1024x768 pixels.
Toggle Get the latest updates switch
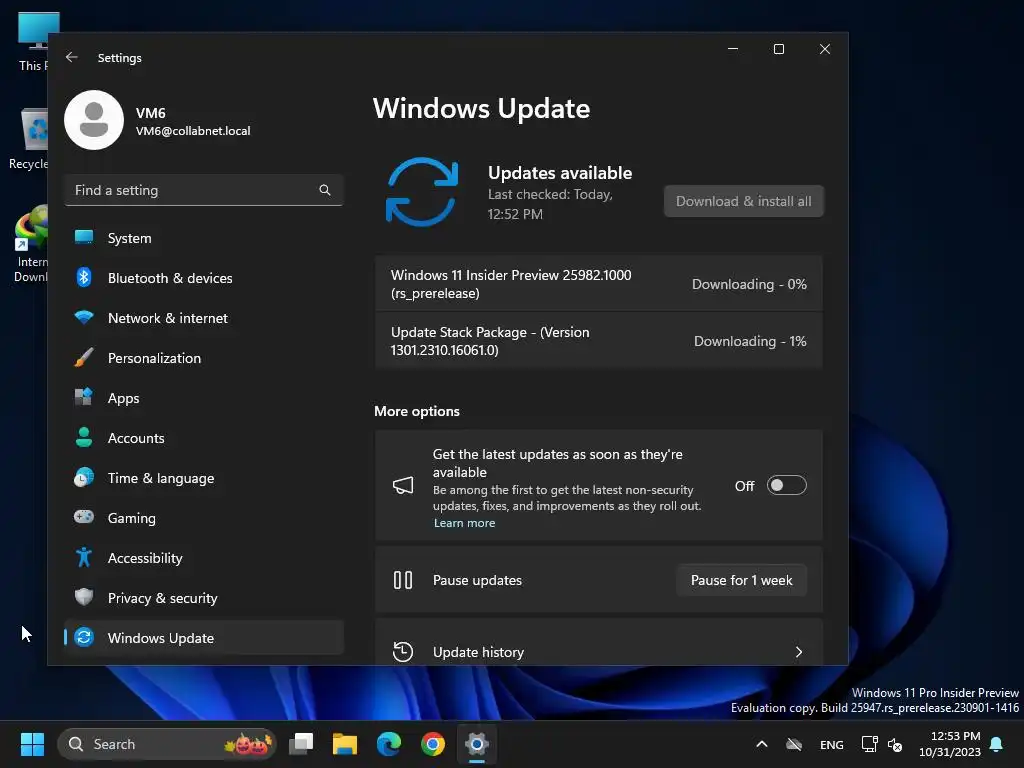786,485
